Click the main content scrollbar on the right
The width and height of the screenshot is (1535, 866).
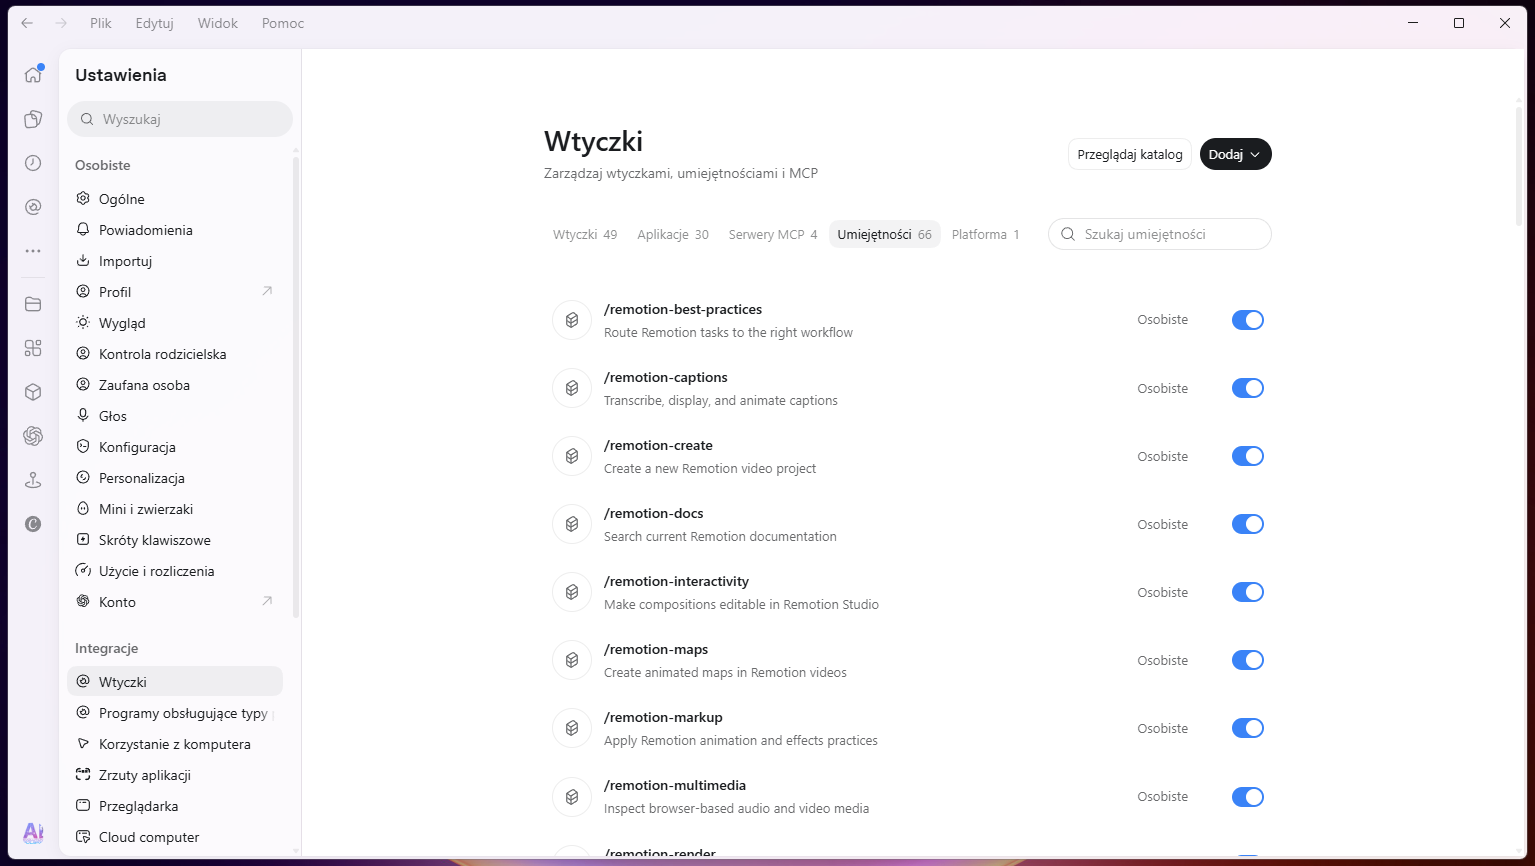1519,165
